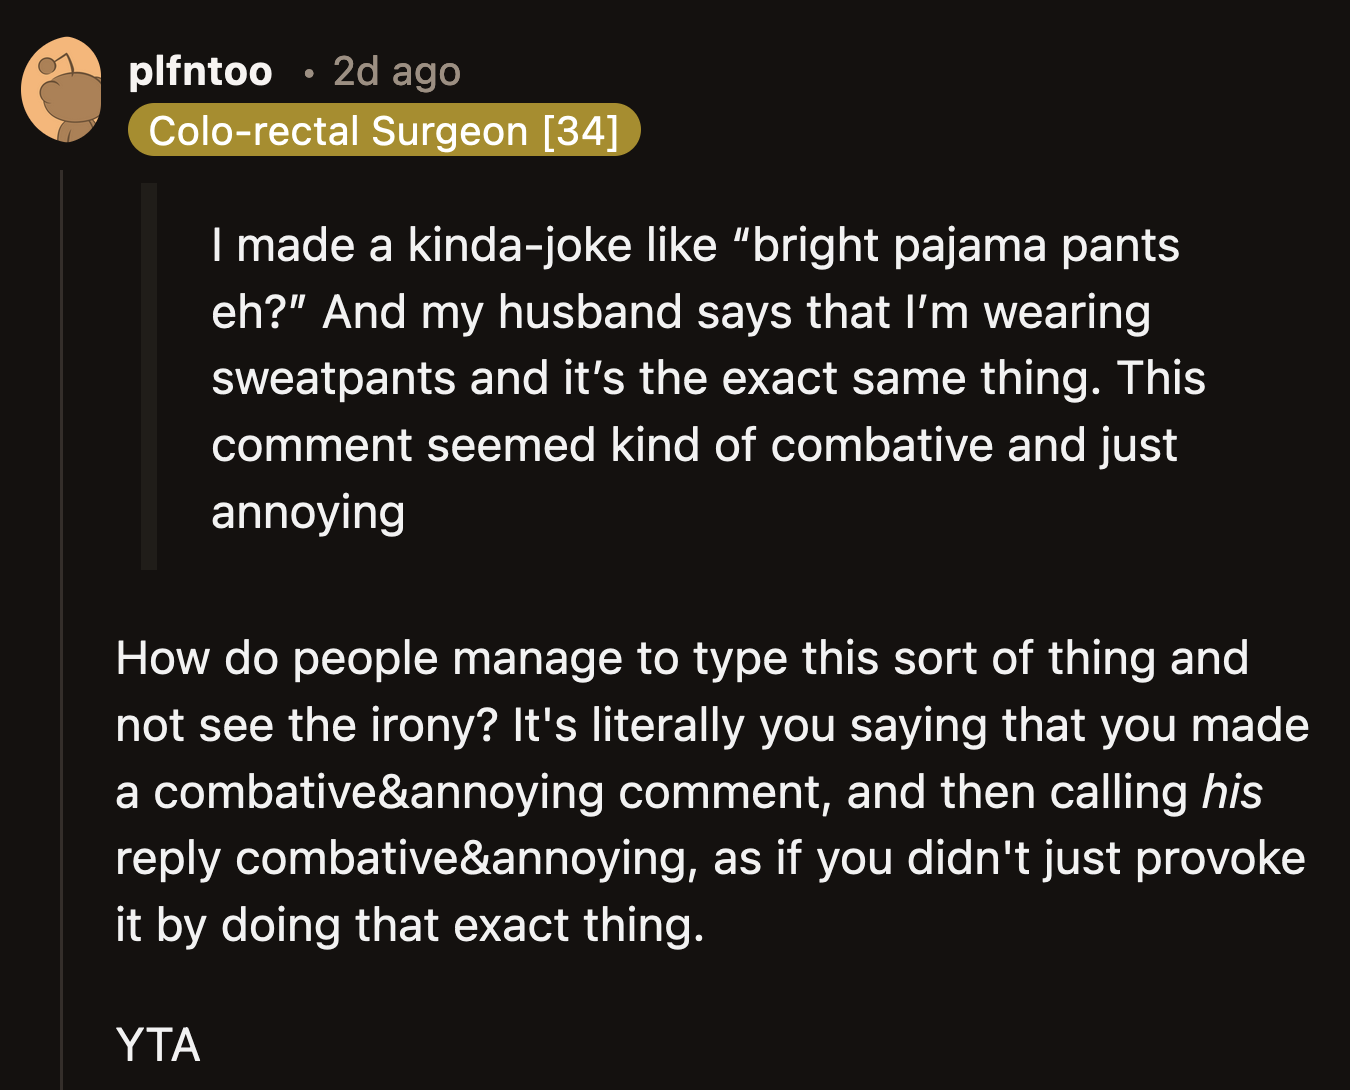Click the quote block indicator bar

tap(148, 375)
